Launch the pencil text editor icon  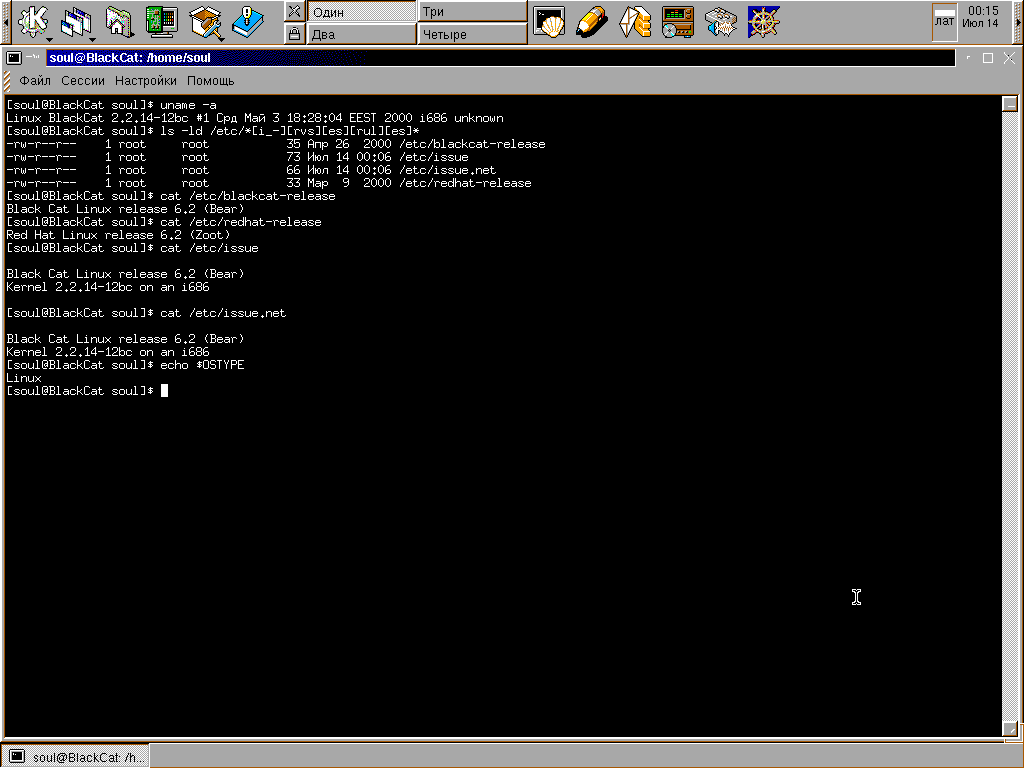(x=592, y=22)
